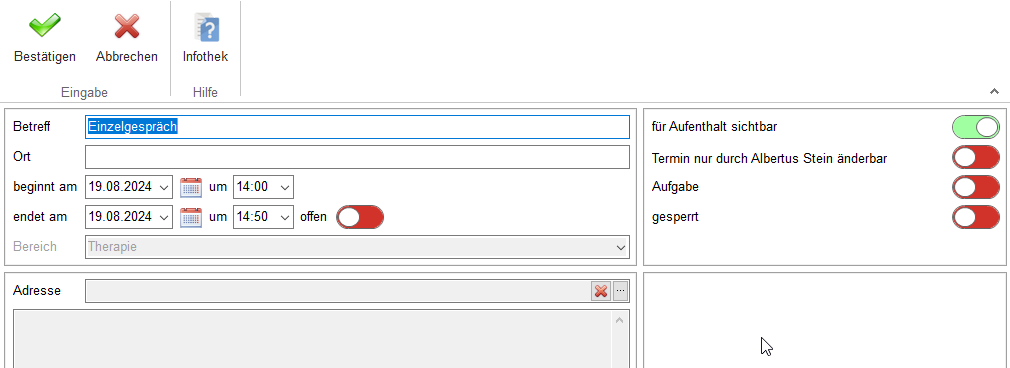Expand the 'endet am' date dropdown

point(165,217)
